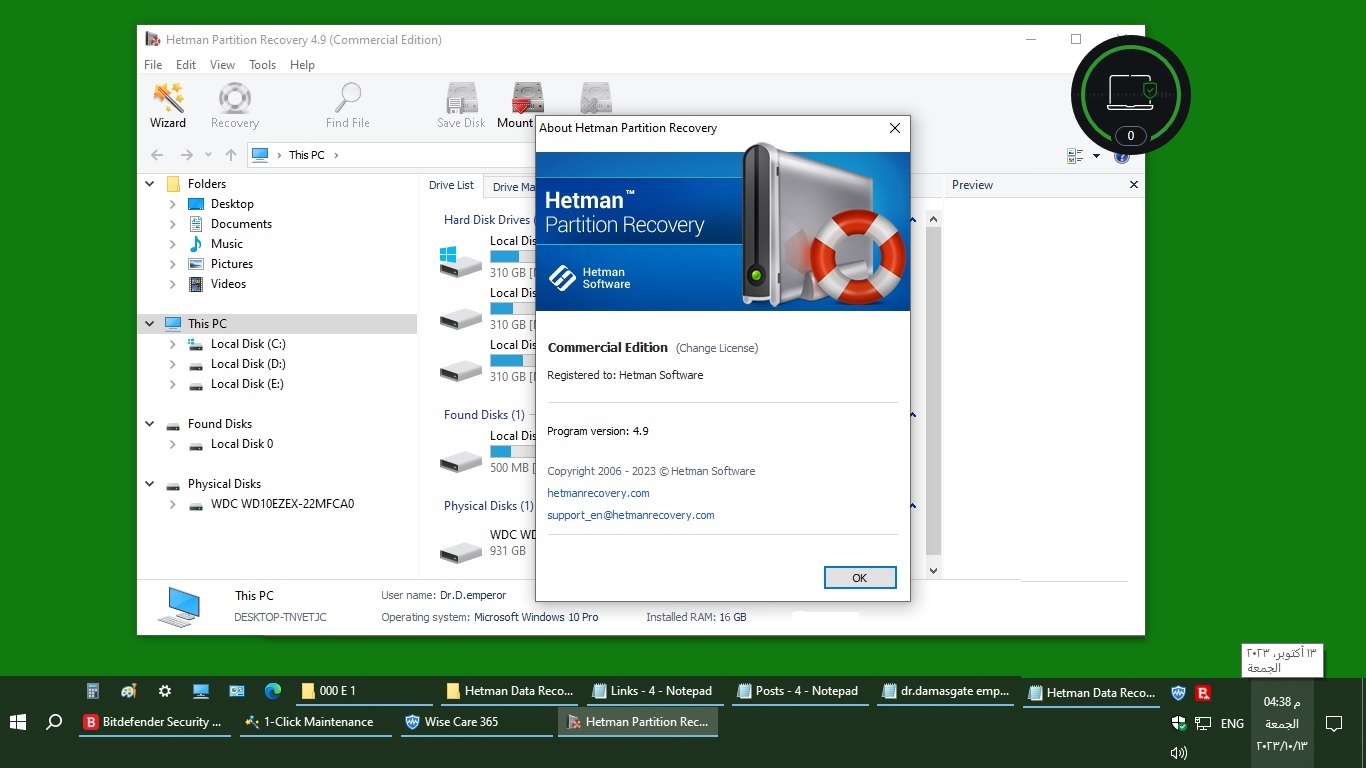Open the View menu
The height and width of the screenshot is (768, 1366).
(x=222, y=65)
